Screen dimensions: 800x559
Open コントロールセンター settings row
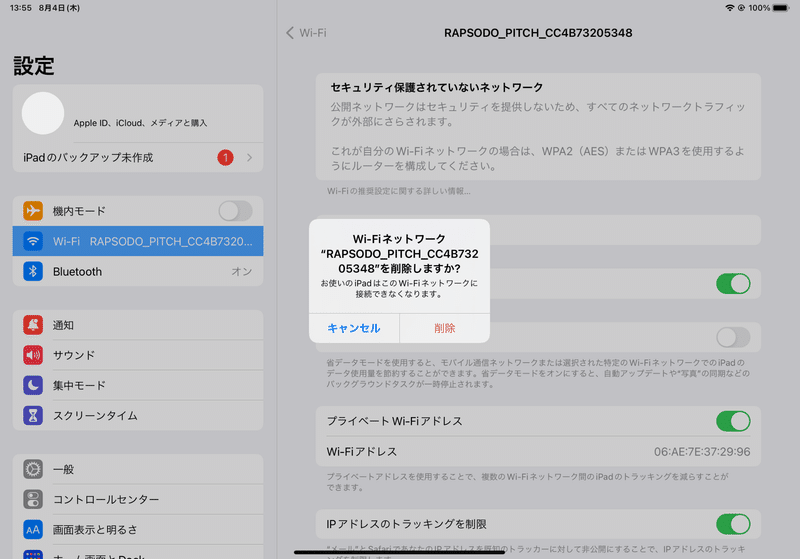point(138,499)
